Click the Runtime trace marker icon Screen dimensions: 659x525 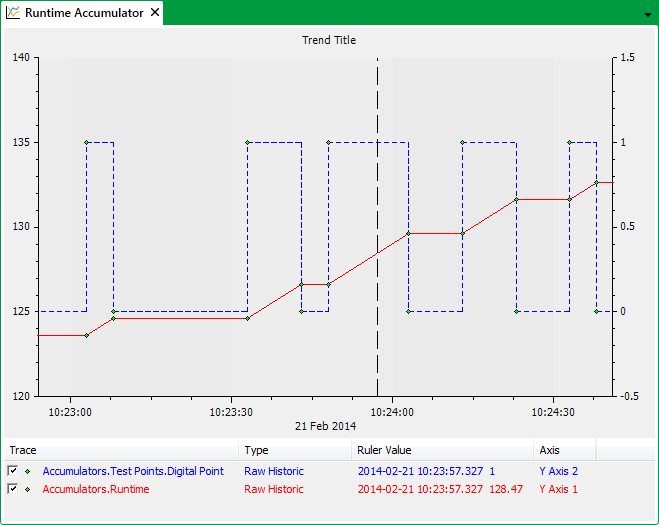(x=28, y=489)
